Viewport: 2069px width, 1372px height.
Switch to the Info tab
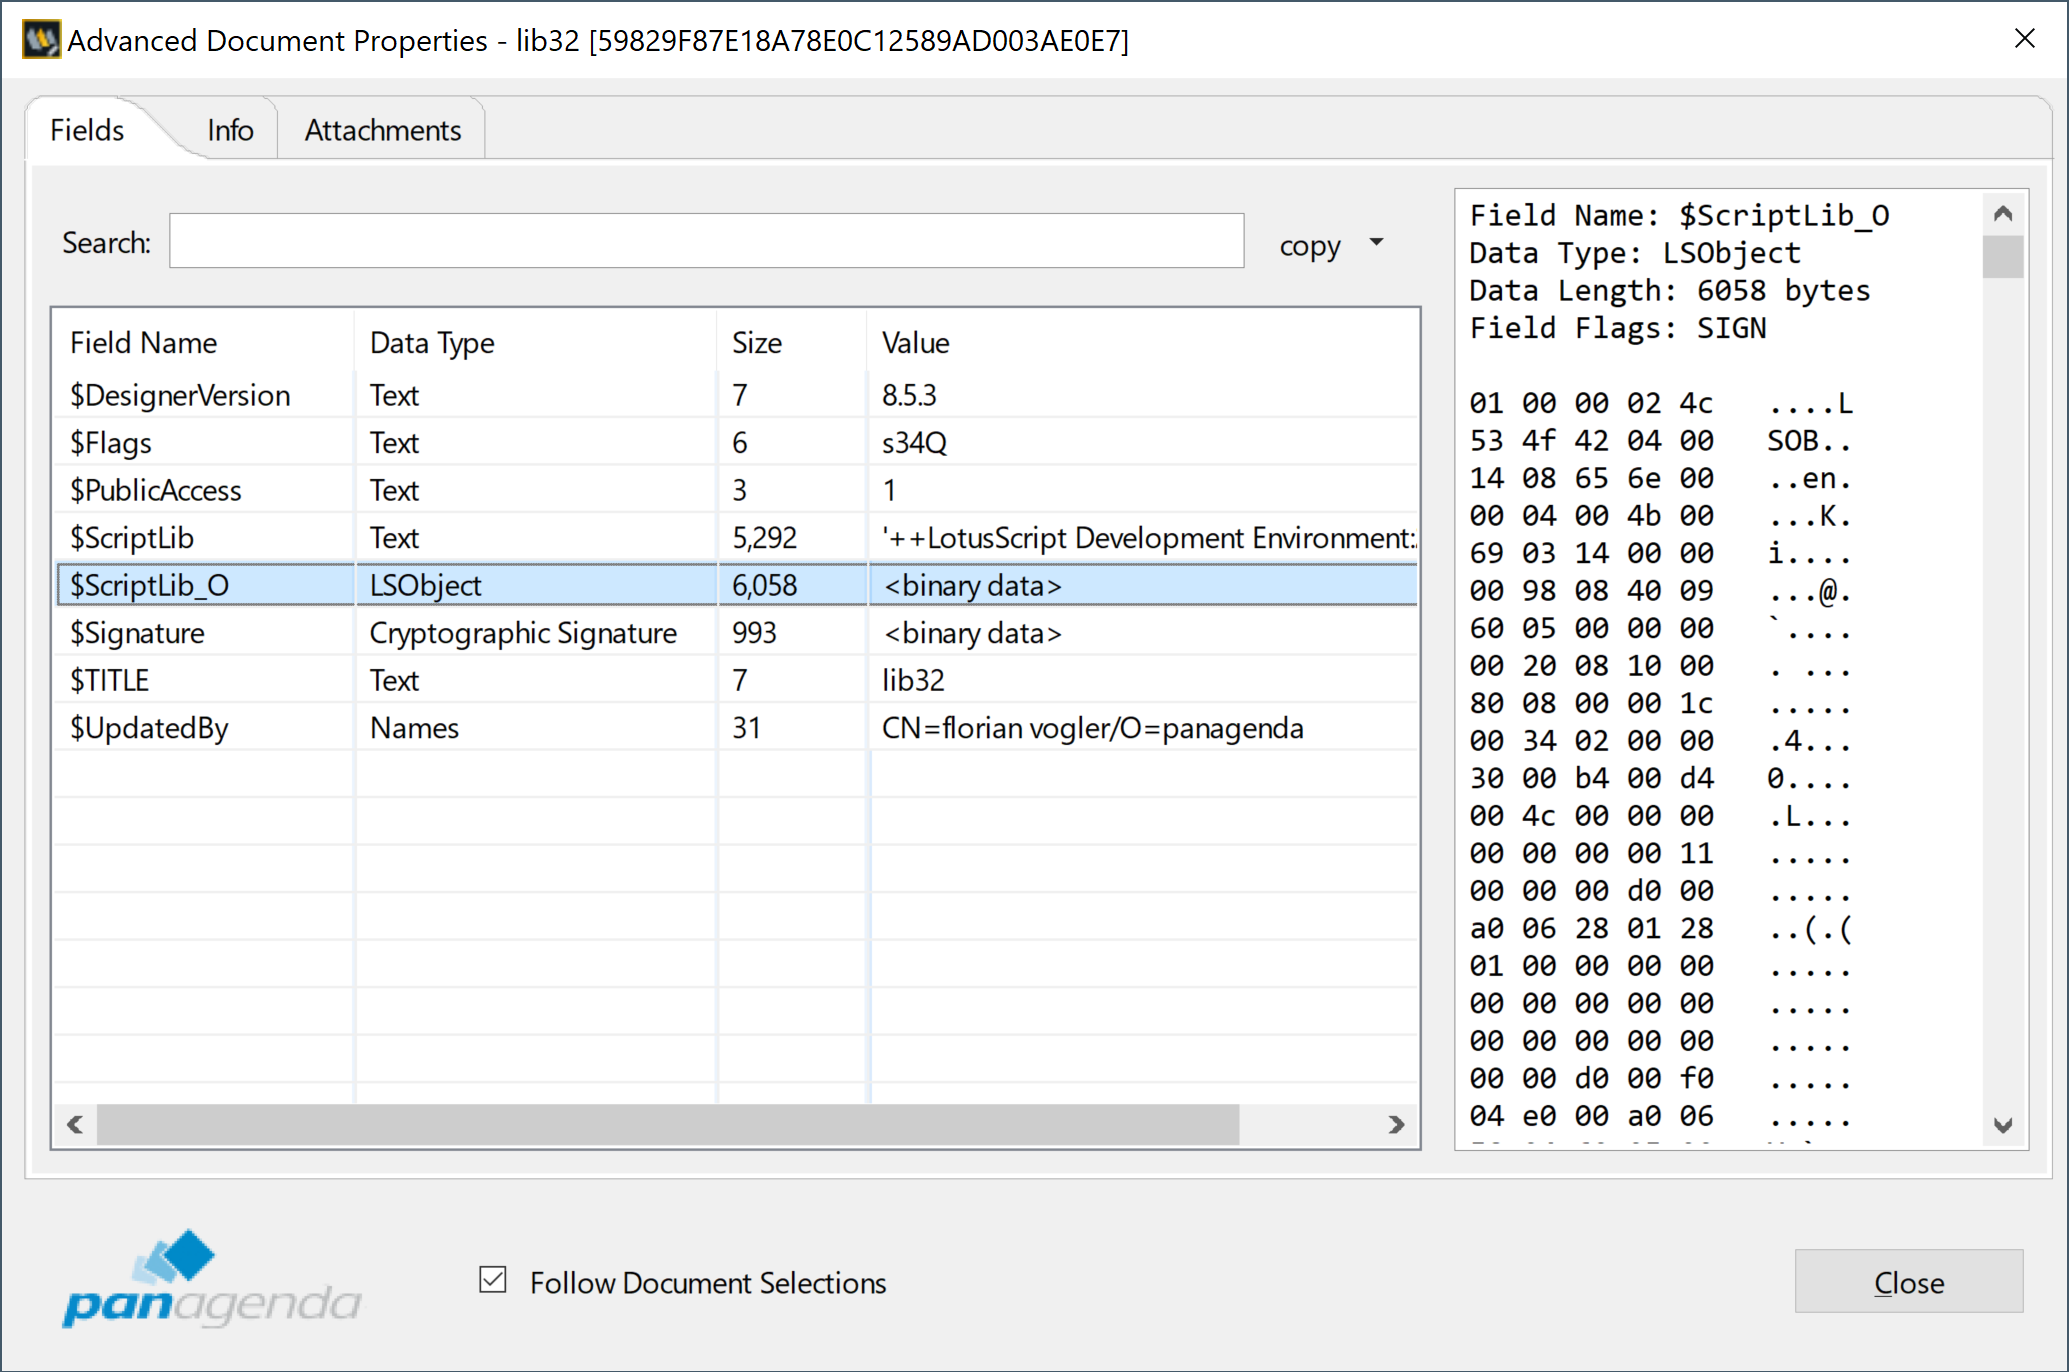click(230, 130)
